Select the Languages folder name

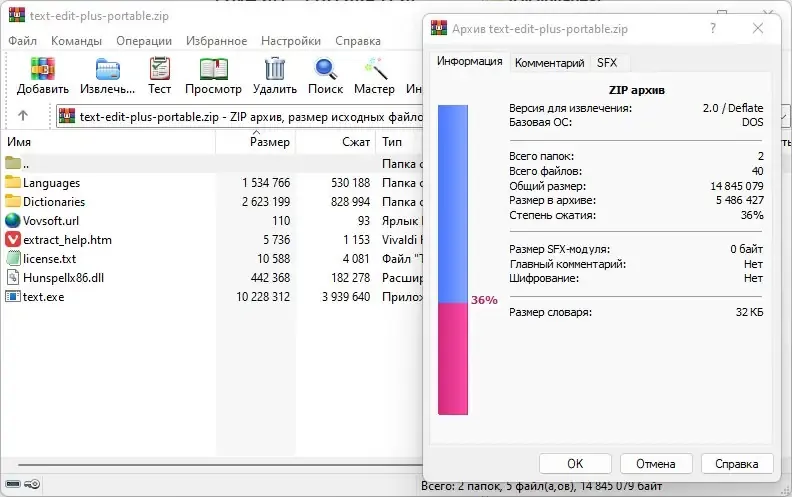[x=52, y=182]
